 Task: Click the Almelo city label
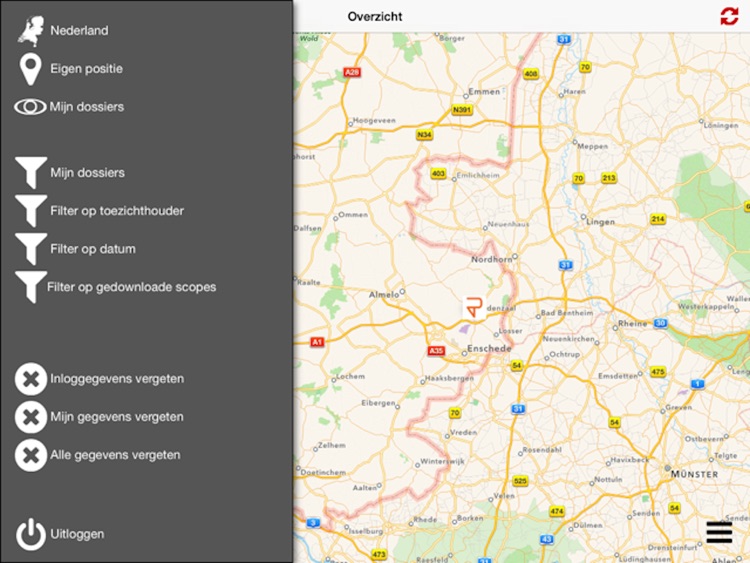(x=384, y=295)
